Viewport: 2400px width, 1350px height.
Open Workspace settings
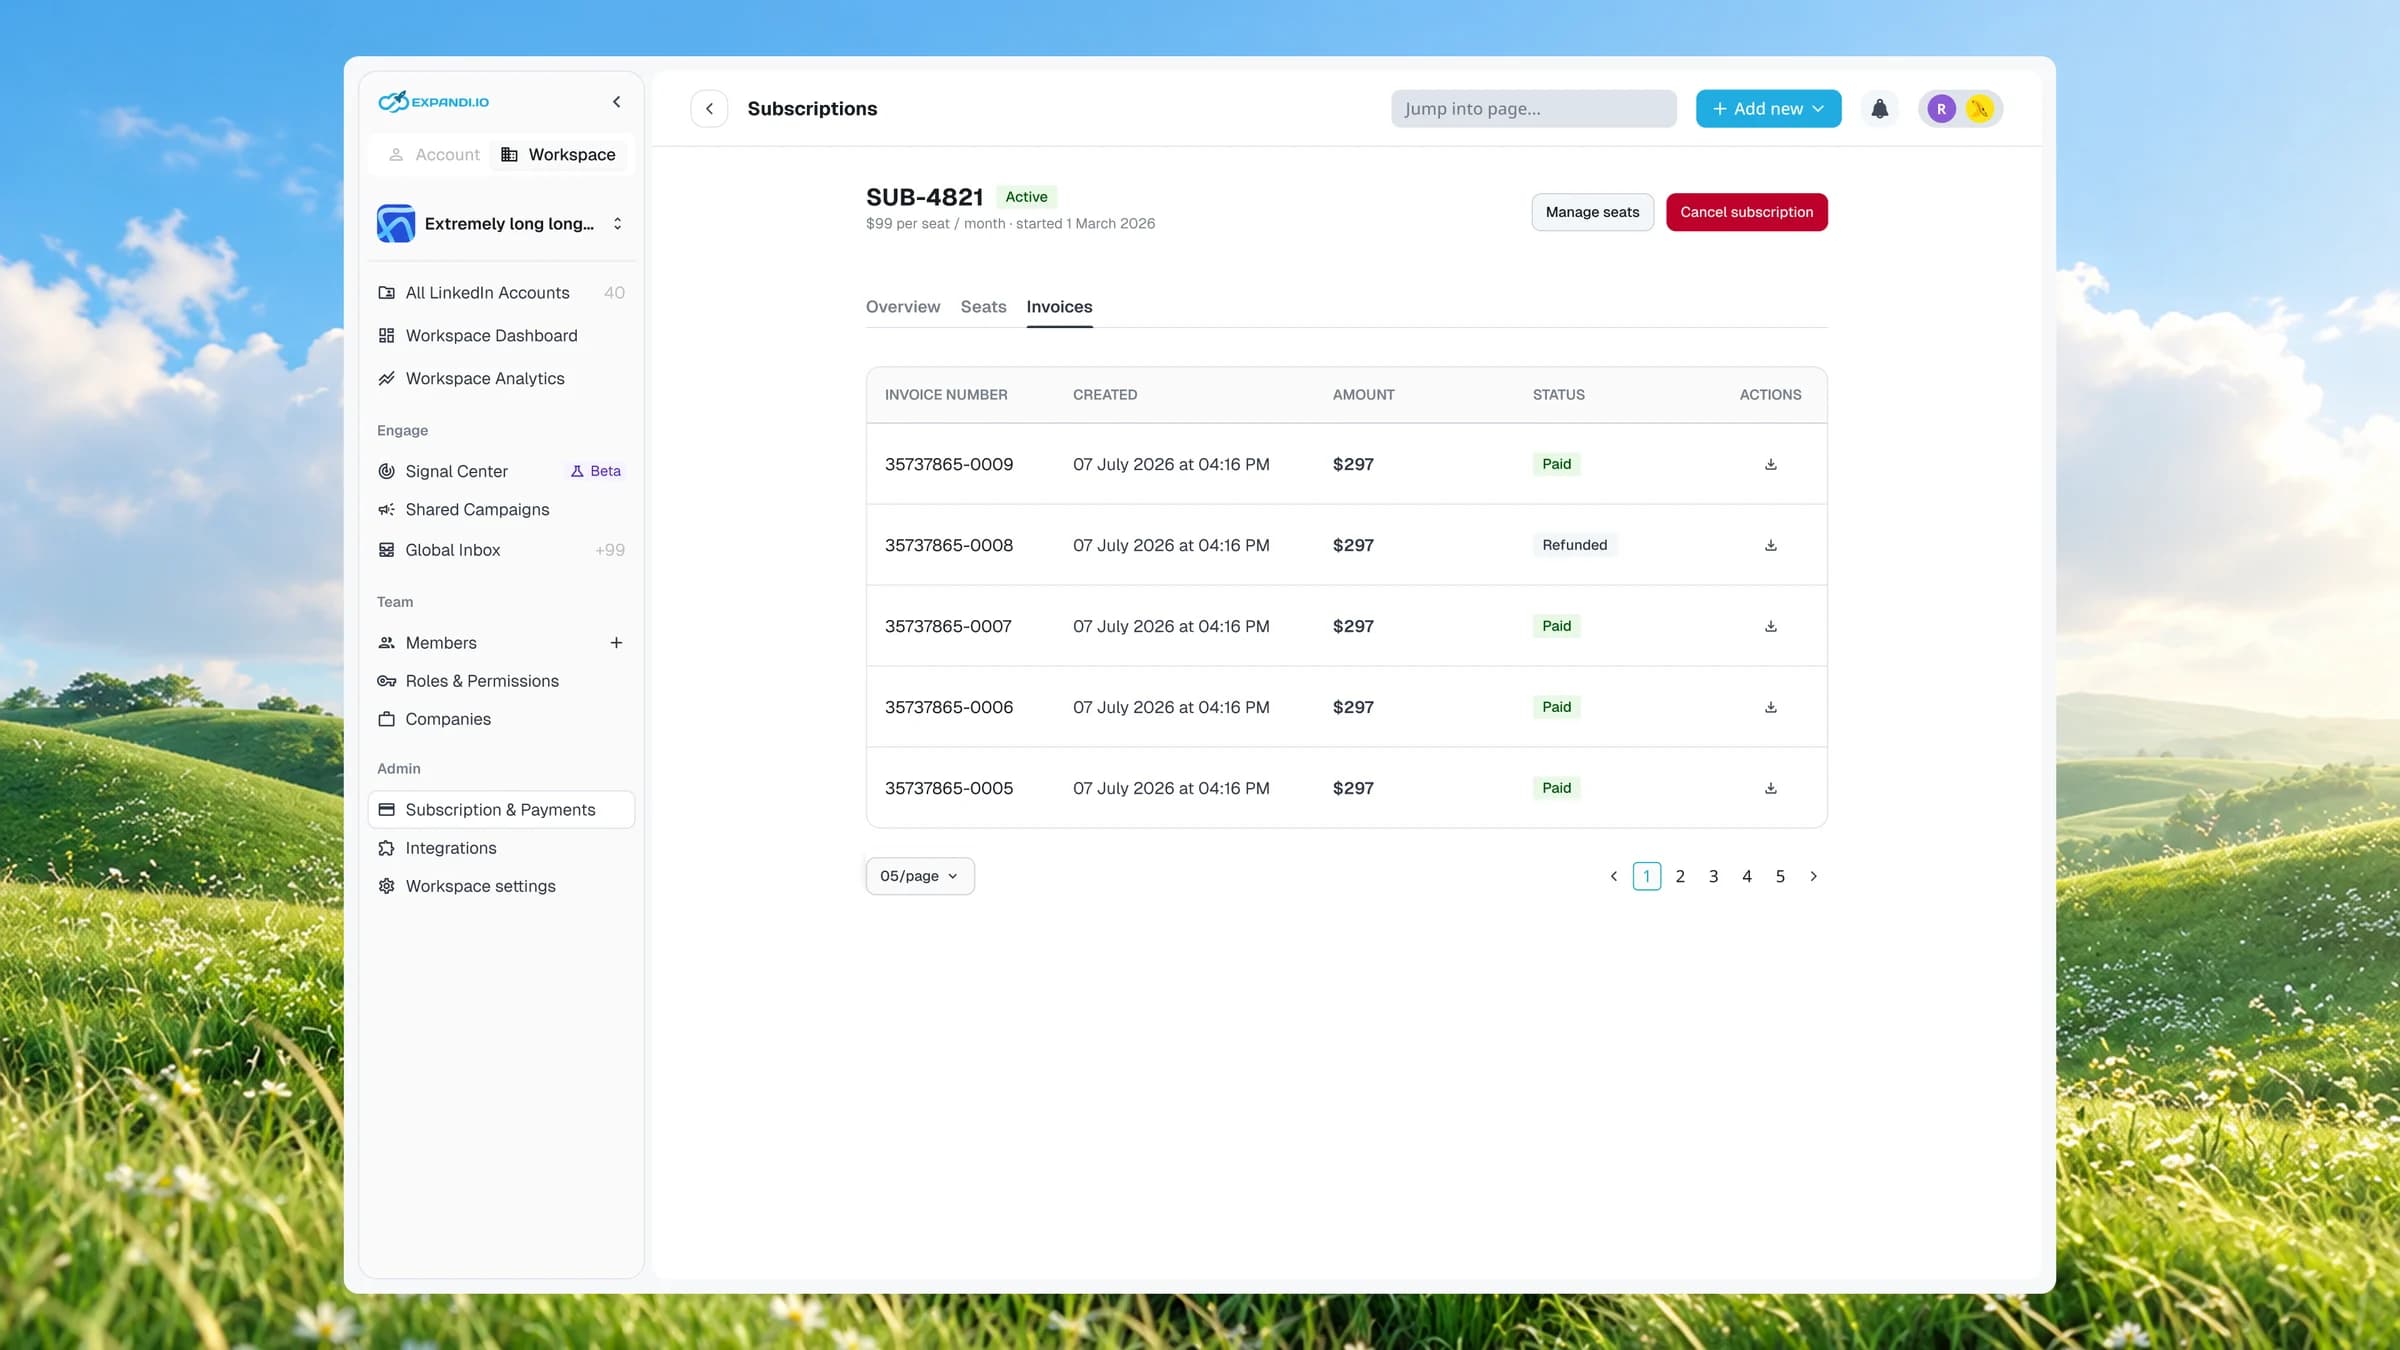pos(501,886)
